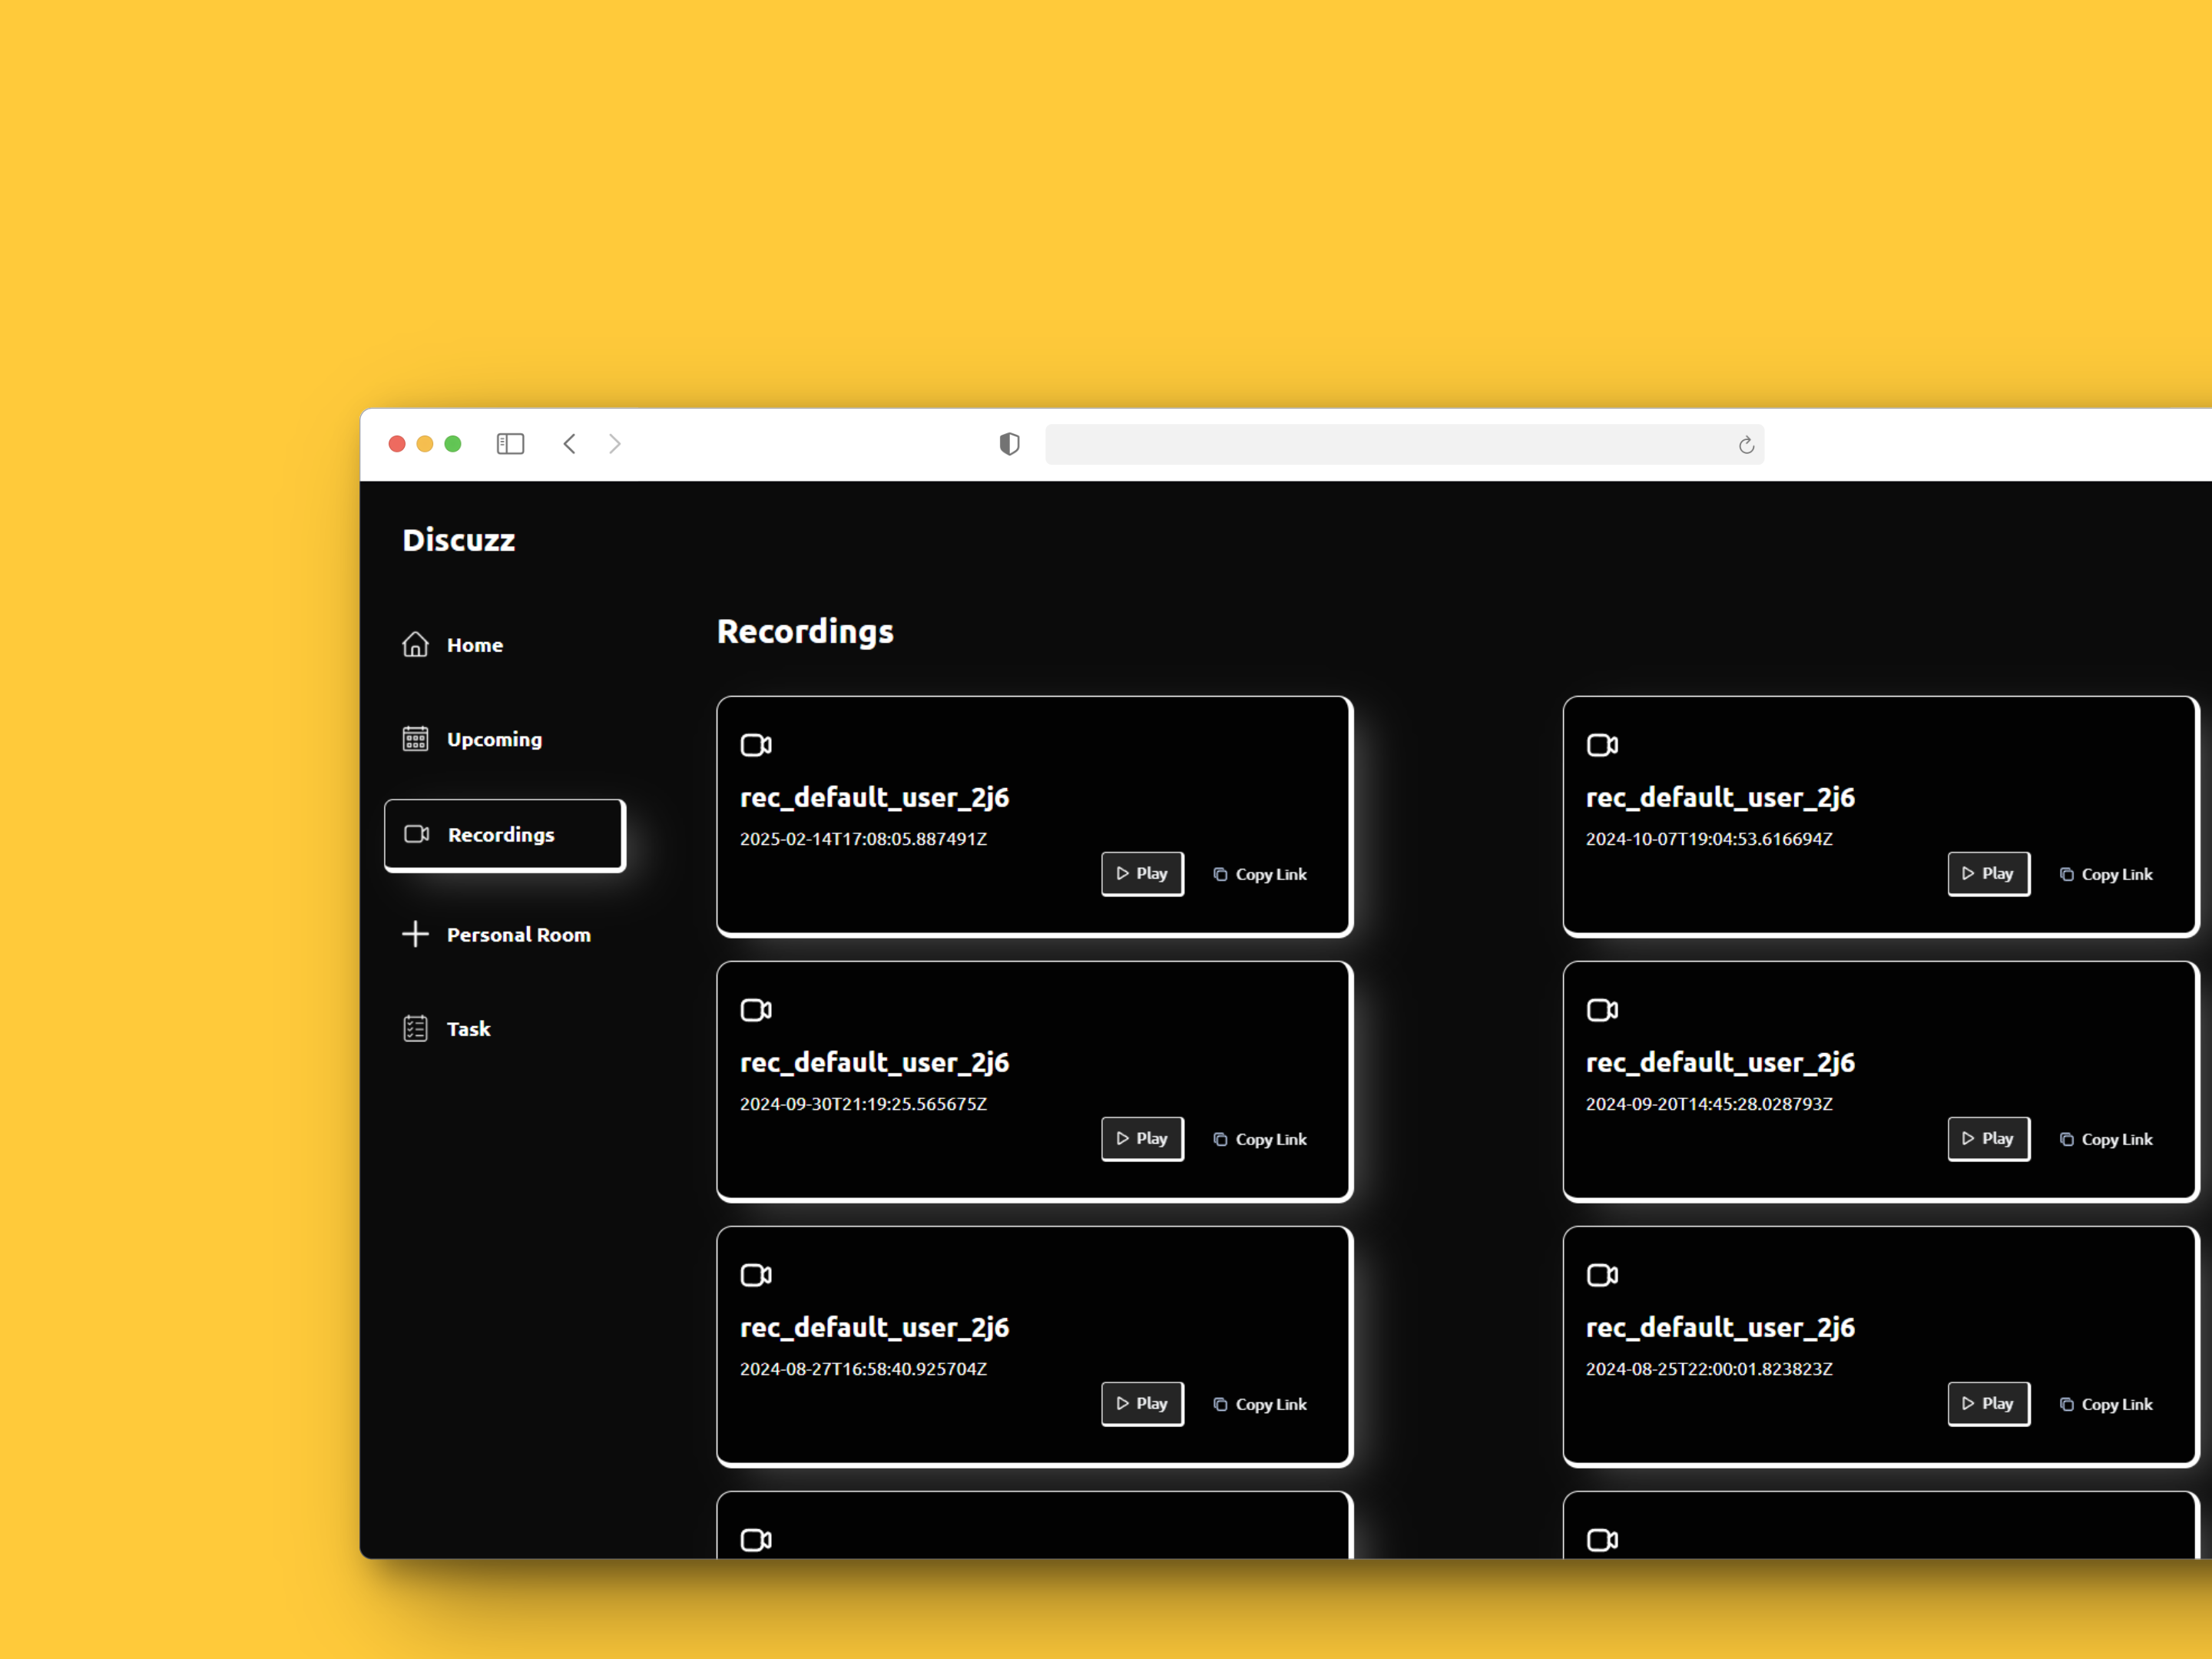
Task: Click the Home house icon in sidebar
Action: click(x=415, y=645)
